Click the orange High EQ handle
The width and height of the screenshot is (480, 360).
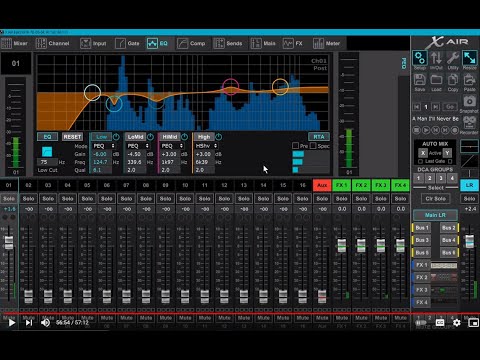click(280, 87)
